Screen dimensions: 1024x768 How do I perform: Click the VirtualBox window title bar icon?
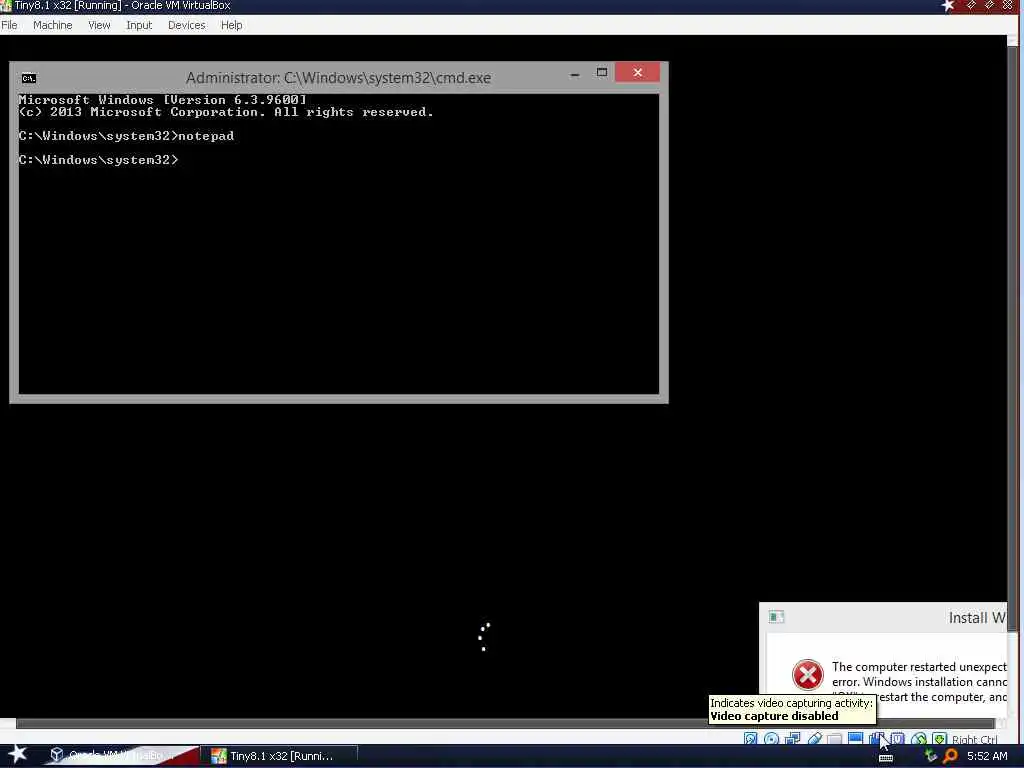point(6,6)
